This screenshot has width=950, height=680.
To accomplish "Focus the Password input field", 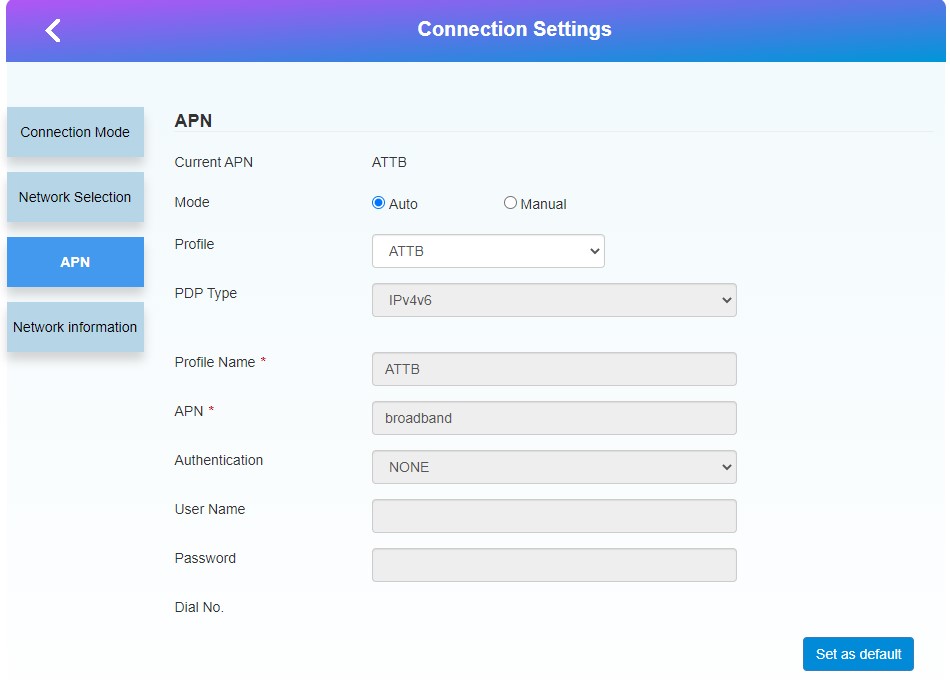I will (554, 565).
